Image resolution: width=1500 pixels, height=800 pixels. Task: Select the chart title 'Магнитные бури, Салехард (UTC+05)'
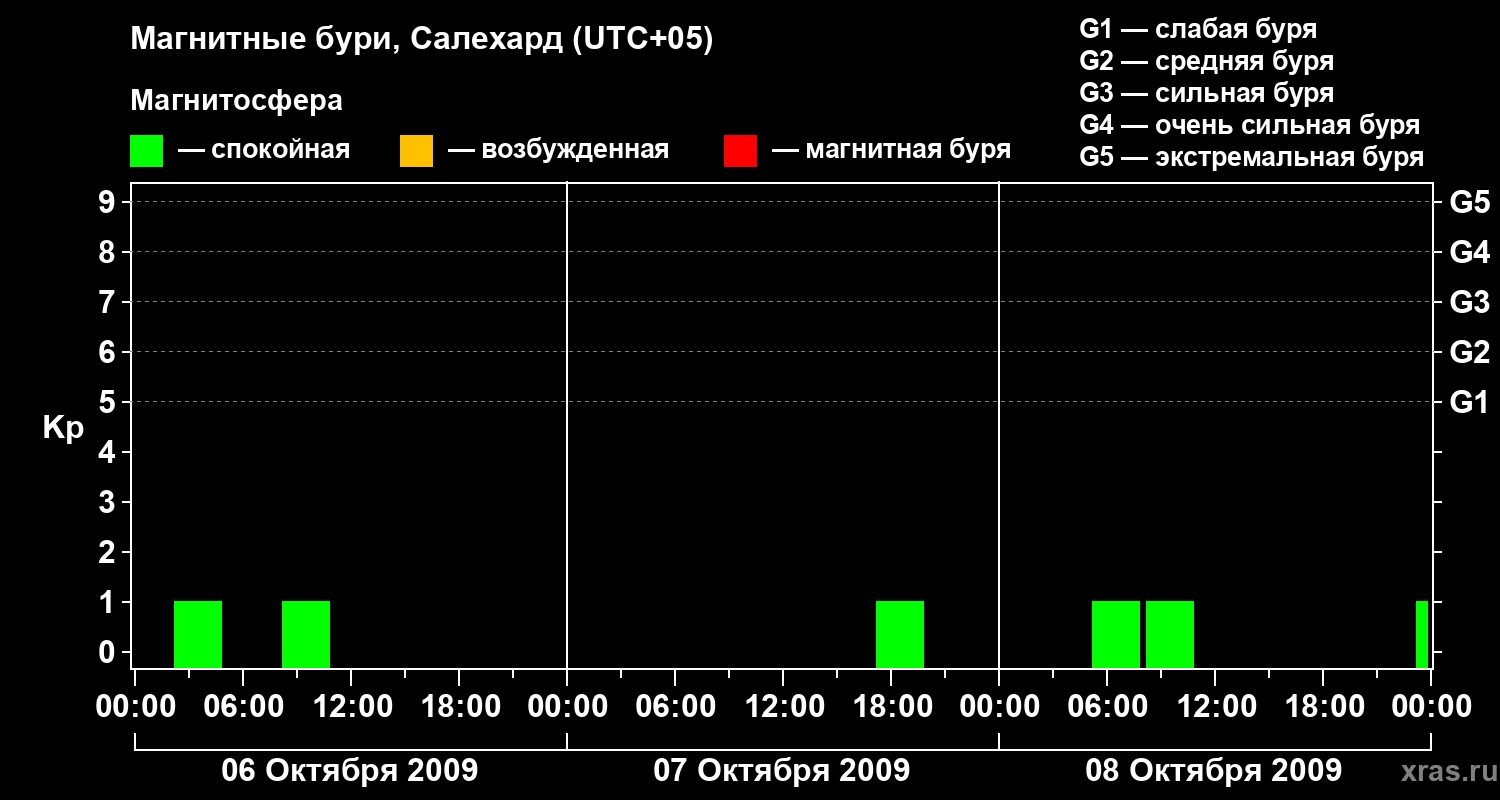pos(422,39)
